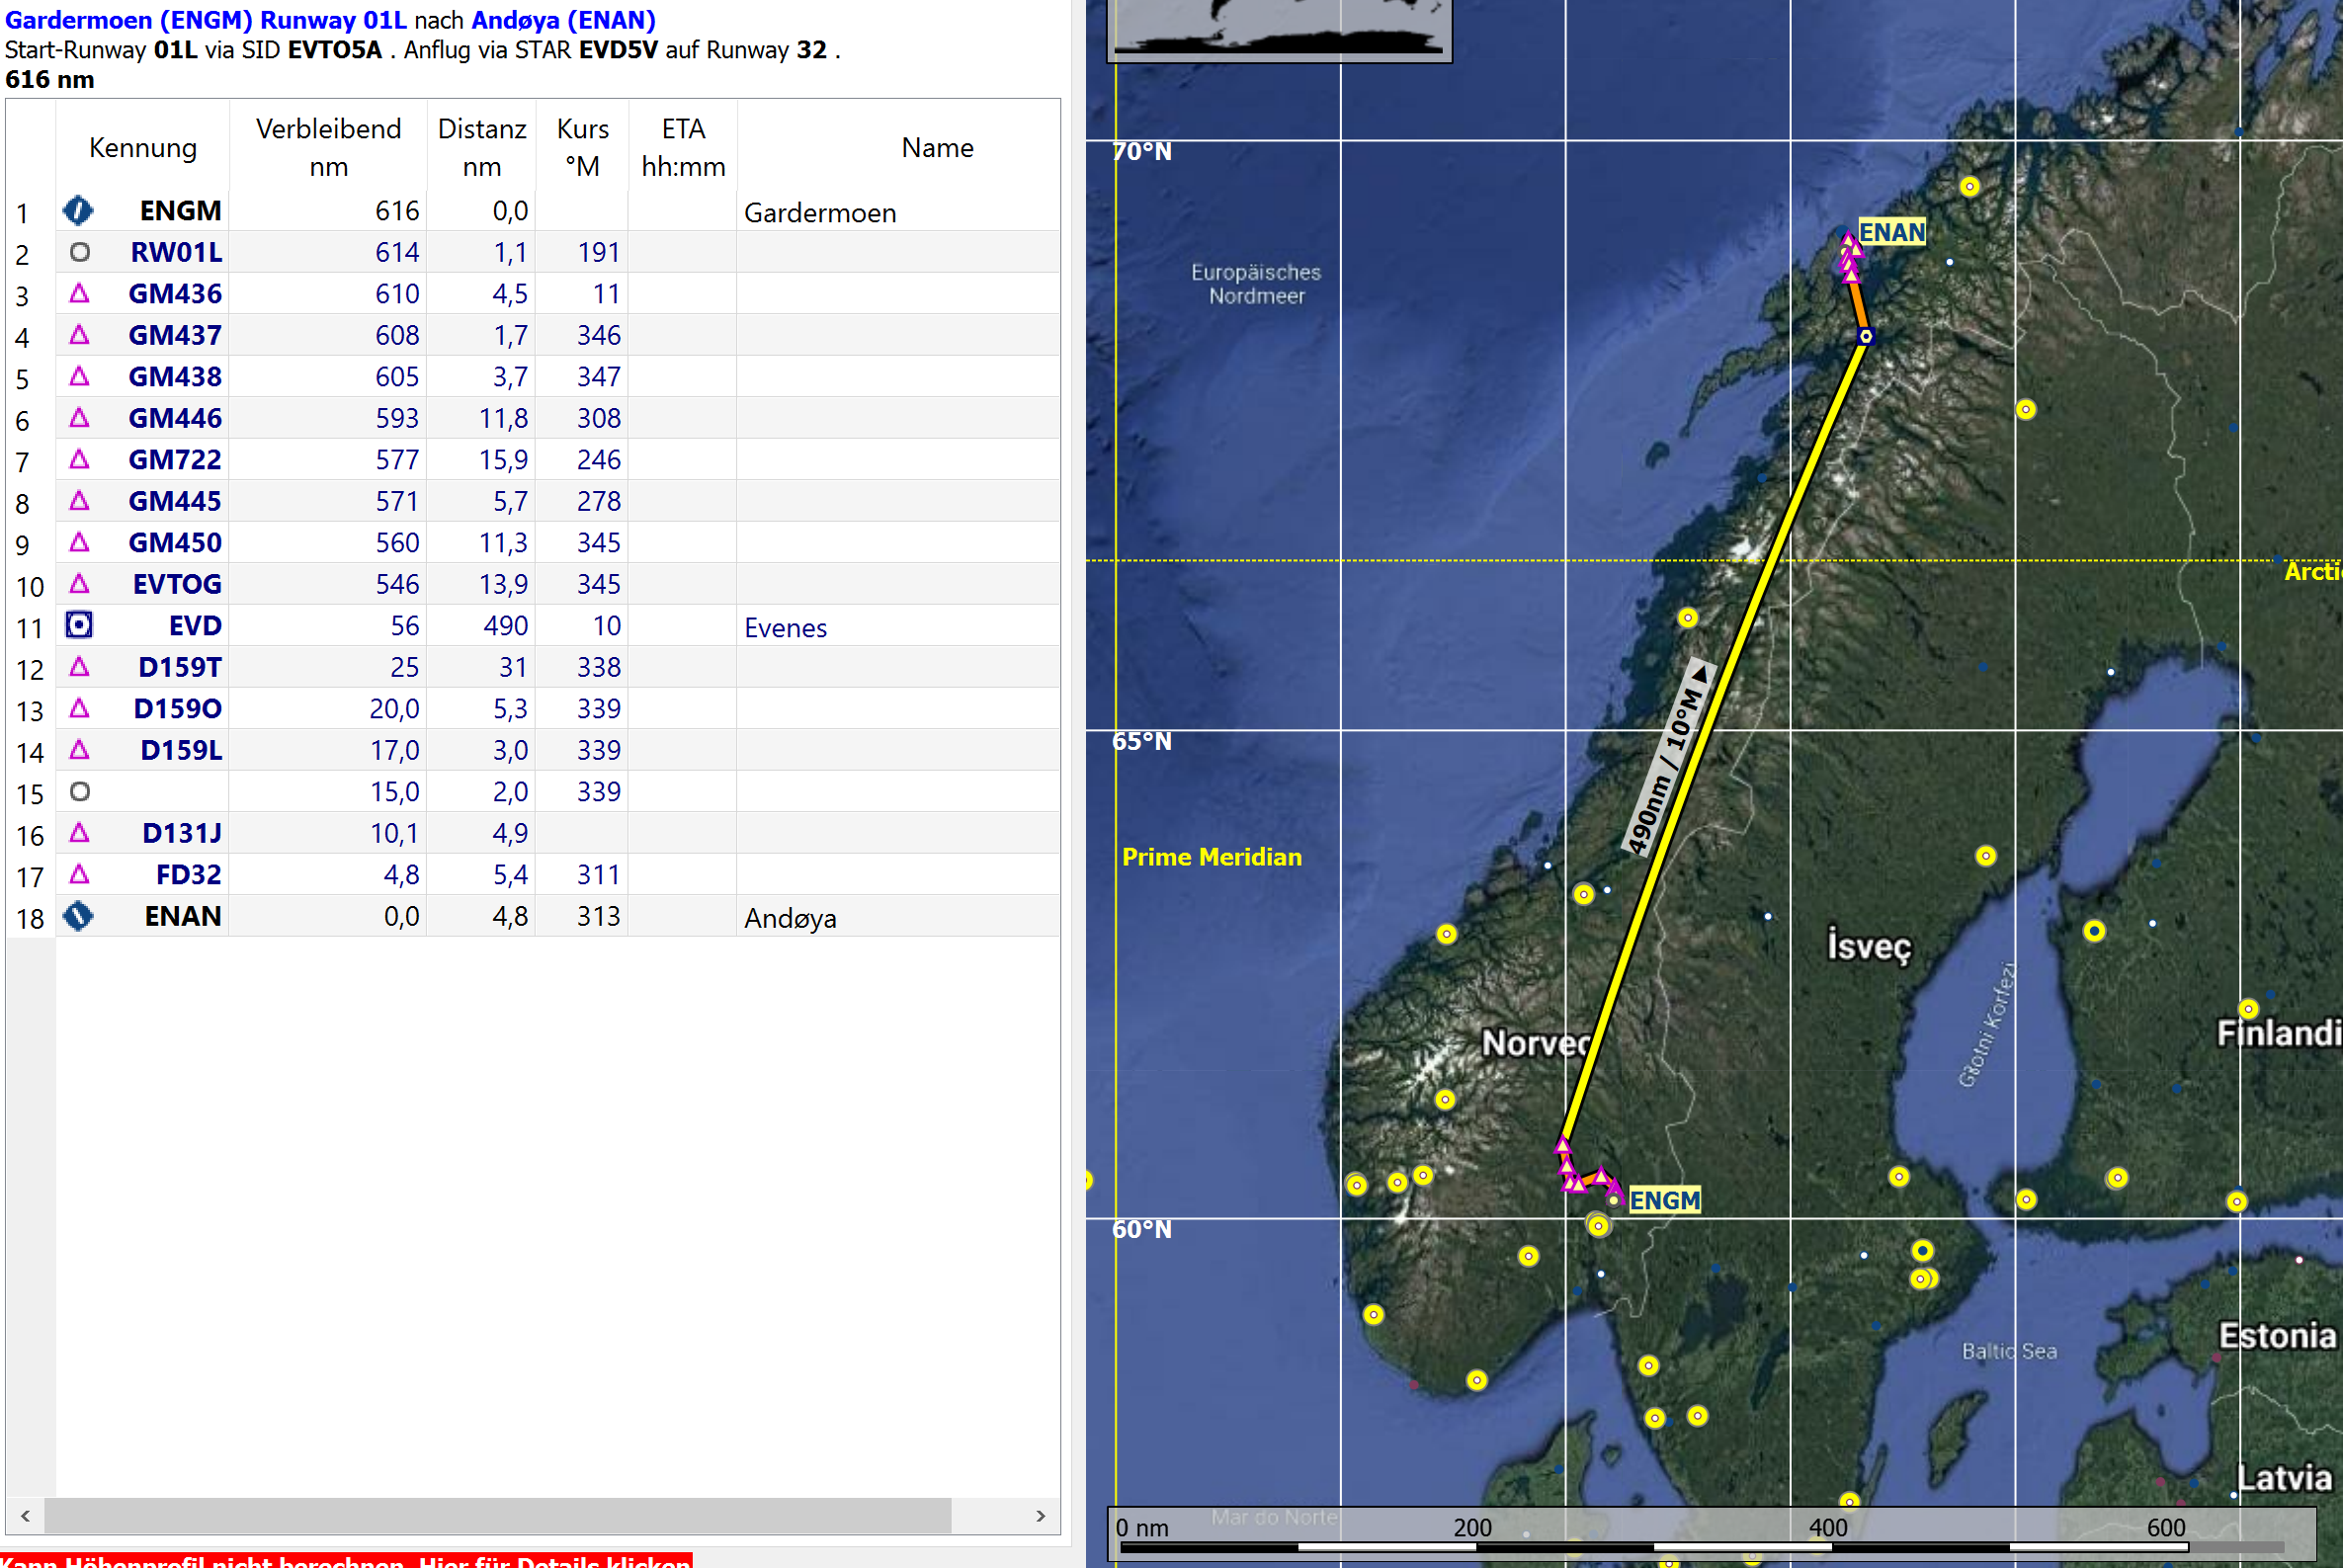Image resolution: width=2343 pixels, height=1568 pixels.
Task: Click the right arrow of horizontal scrollbar
Action: pyautogui.click(x=1040, y=1516)
